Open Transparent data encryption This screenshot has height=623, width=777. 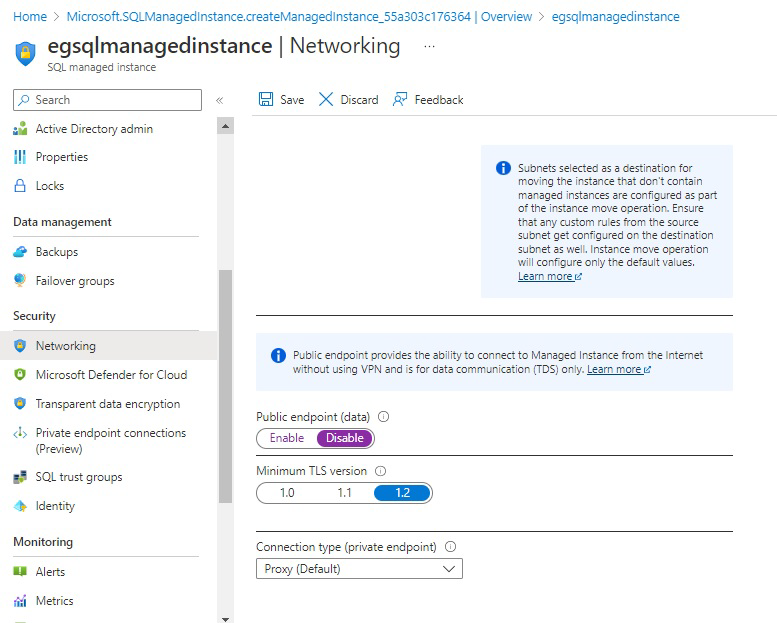[x=109, y=403]
